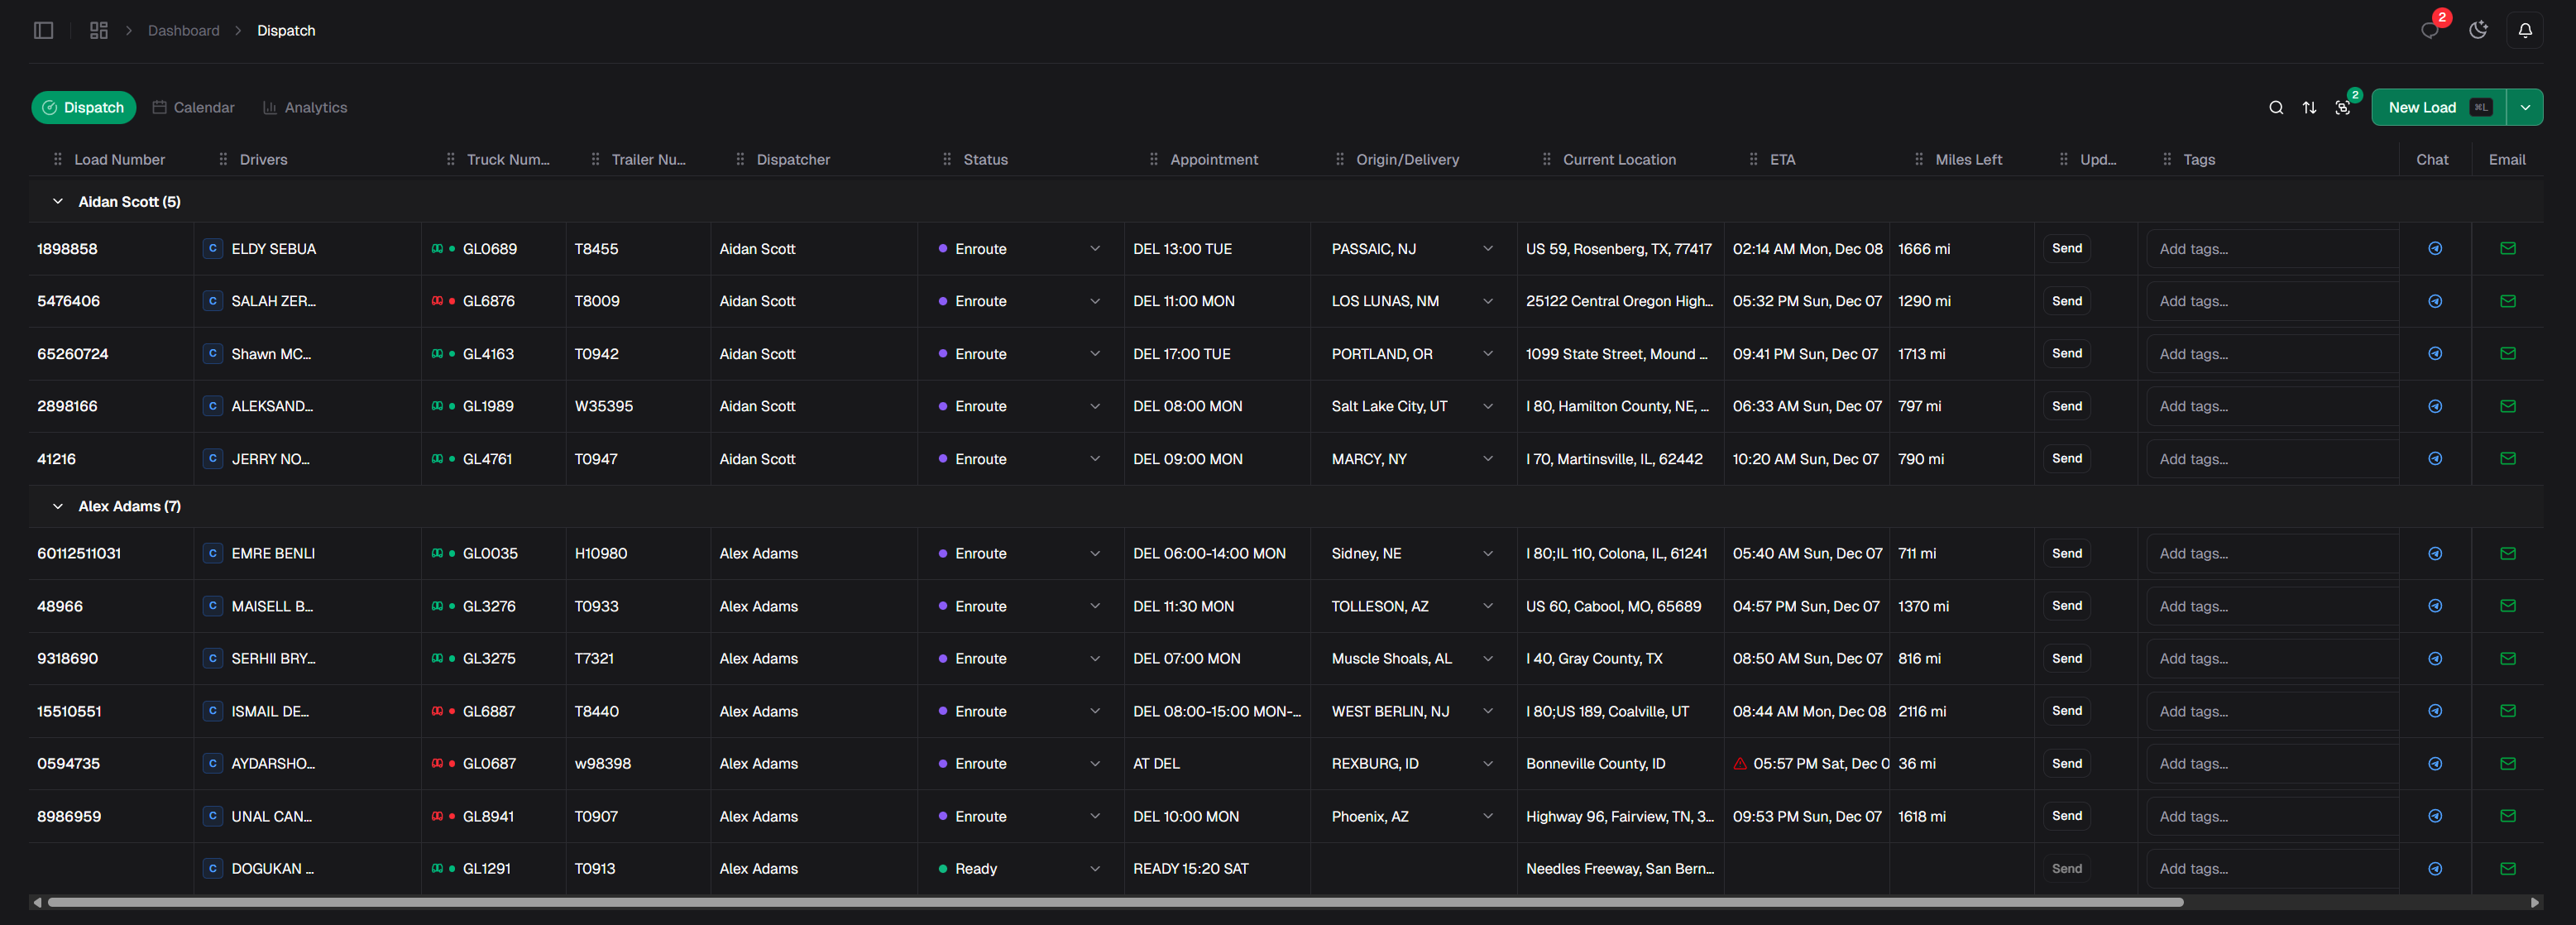
Task: Click the sort arrows icon near search
Action: pyautogui.click(x=2310, y=107)
